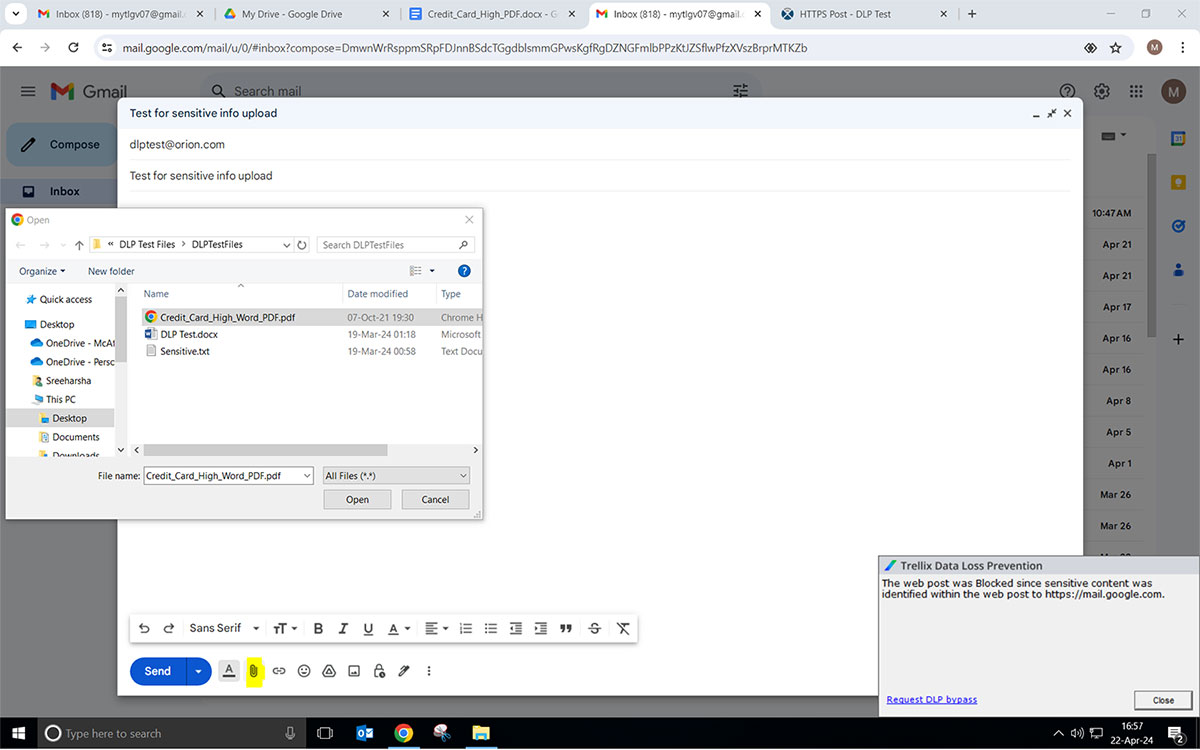The width and height of the screenshot is (1200, 750).
Task: Toggle confidential mode lock icon
Action: 379,671
